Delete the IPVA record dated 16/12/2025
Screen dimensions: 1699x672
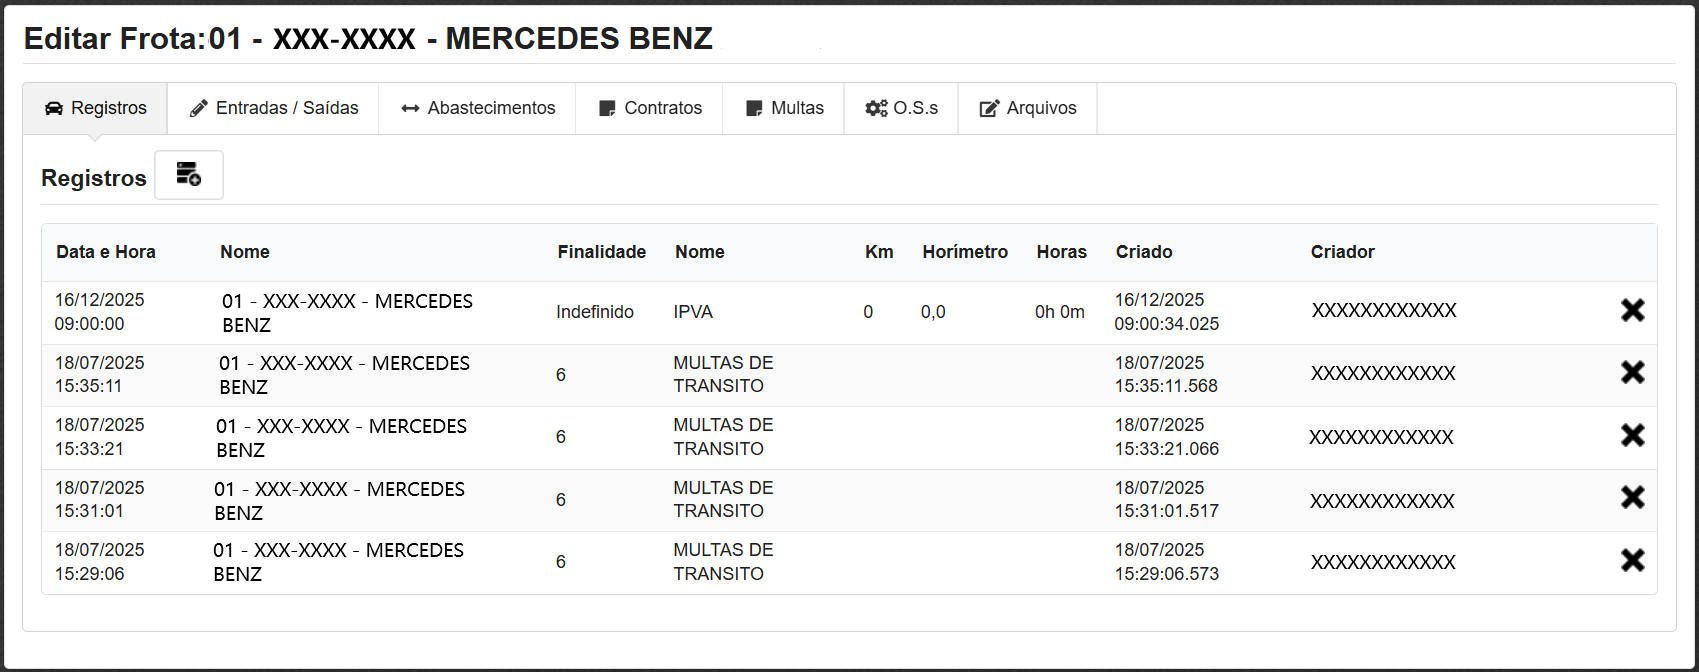(1632, 311)
